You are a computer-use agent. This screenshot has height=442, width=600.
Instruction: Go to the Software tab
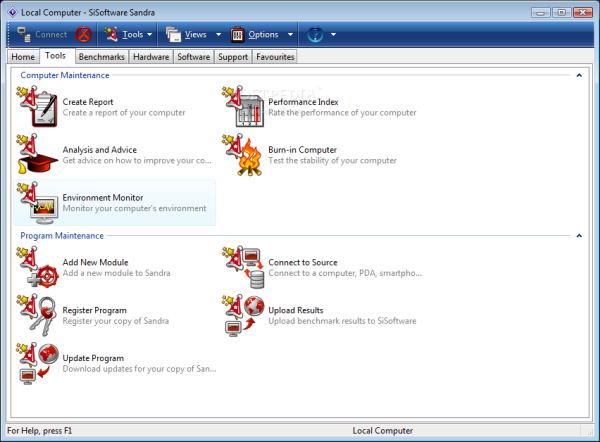pyautogui.click(x=194, y=57)
